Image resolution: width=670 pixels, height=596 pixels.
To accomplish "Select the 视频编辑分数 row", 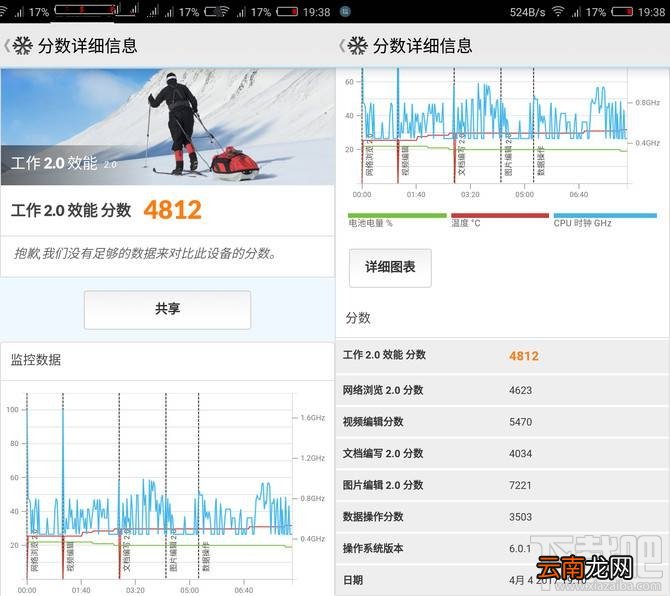I will [502, 422].
